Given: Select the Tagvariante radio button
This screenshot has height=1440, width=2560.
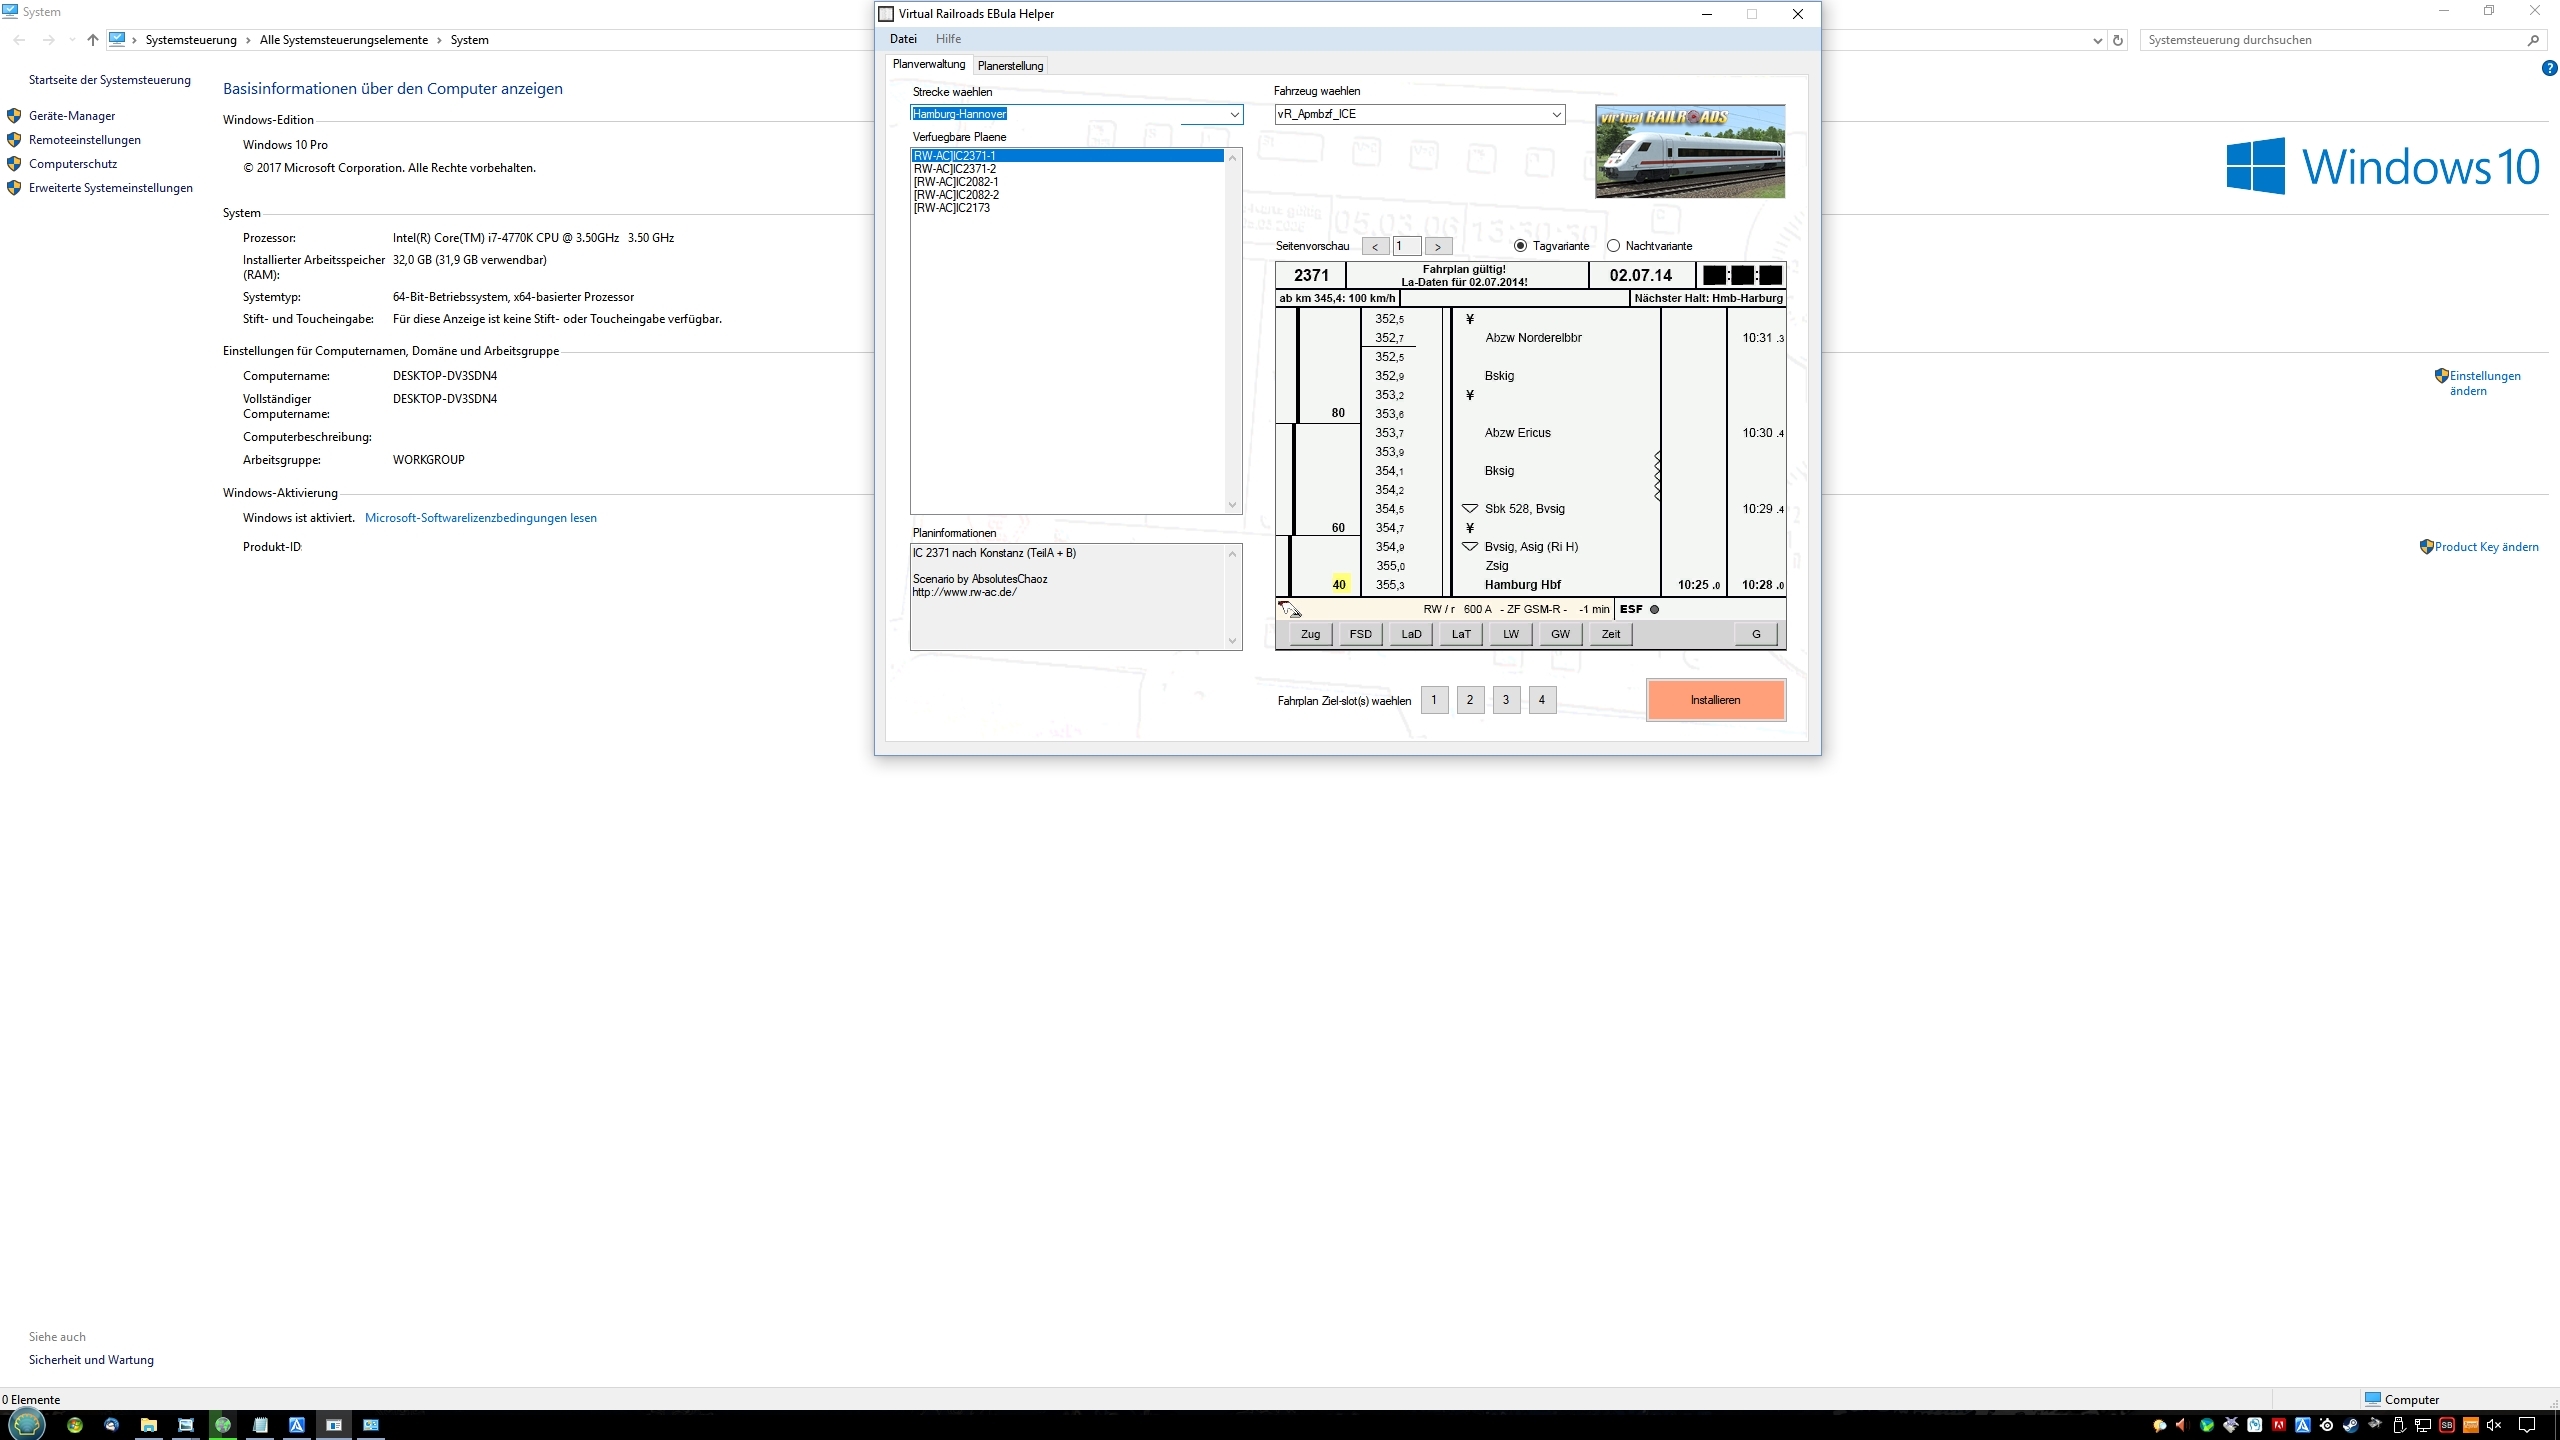Looking at the screenshot, I should 1520,246.
